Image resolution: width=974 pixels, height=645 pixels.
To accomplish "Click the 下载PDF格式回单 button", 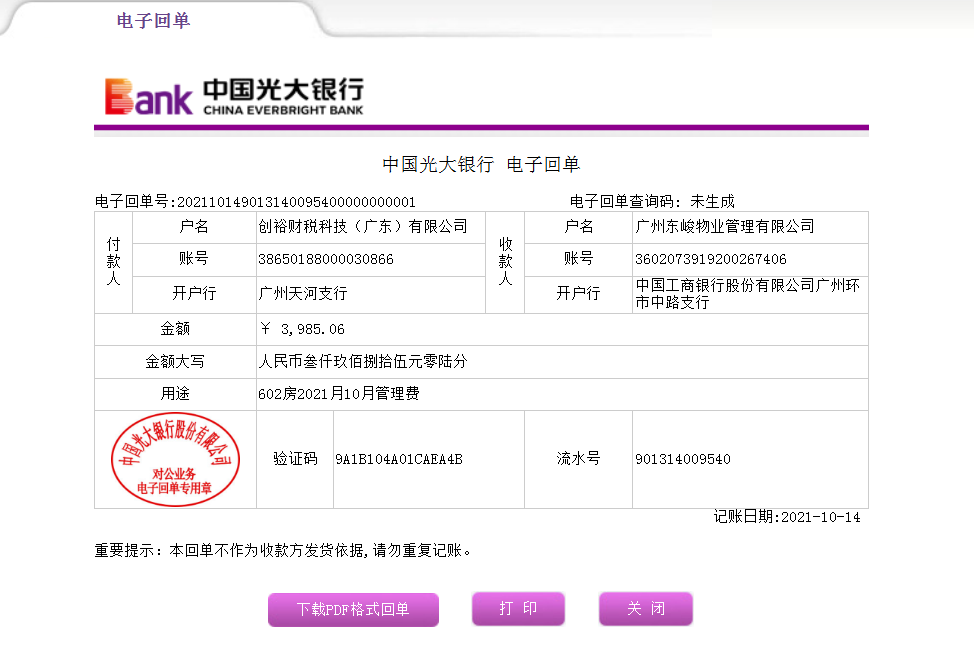I will tap(353, 609).
